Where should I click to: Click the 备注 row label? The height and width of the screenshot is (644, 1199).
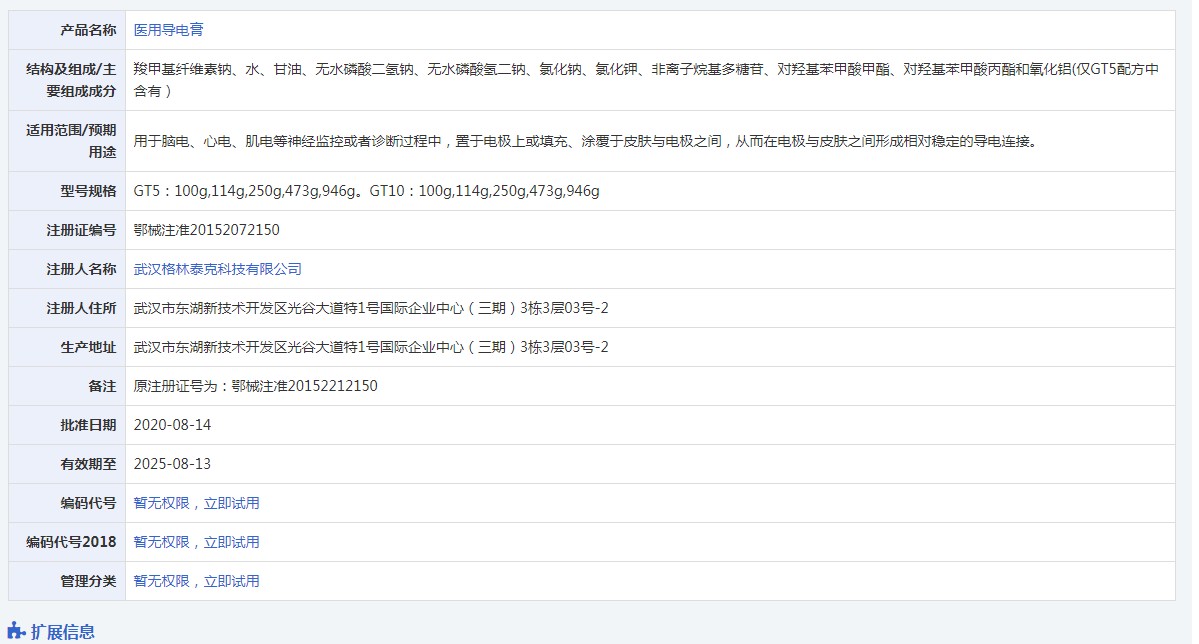102,386
